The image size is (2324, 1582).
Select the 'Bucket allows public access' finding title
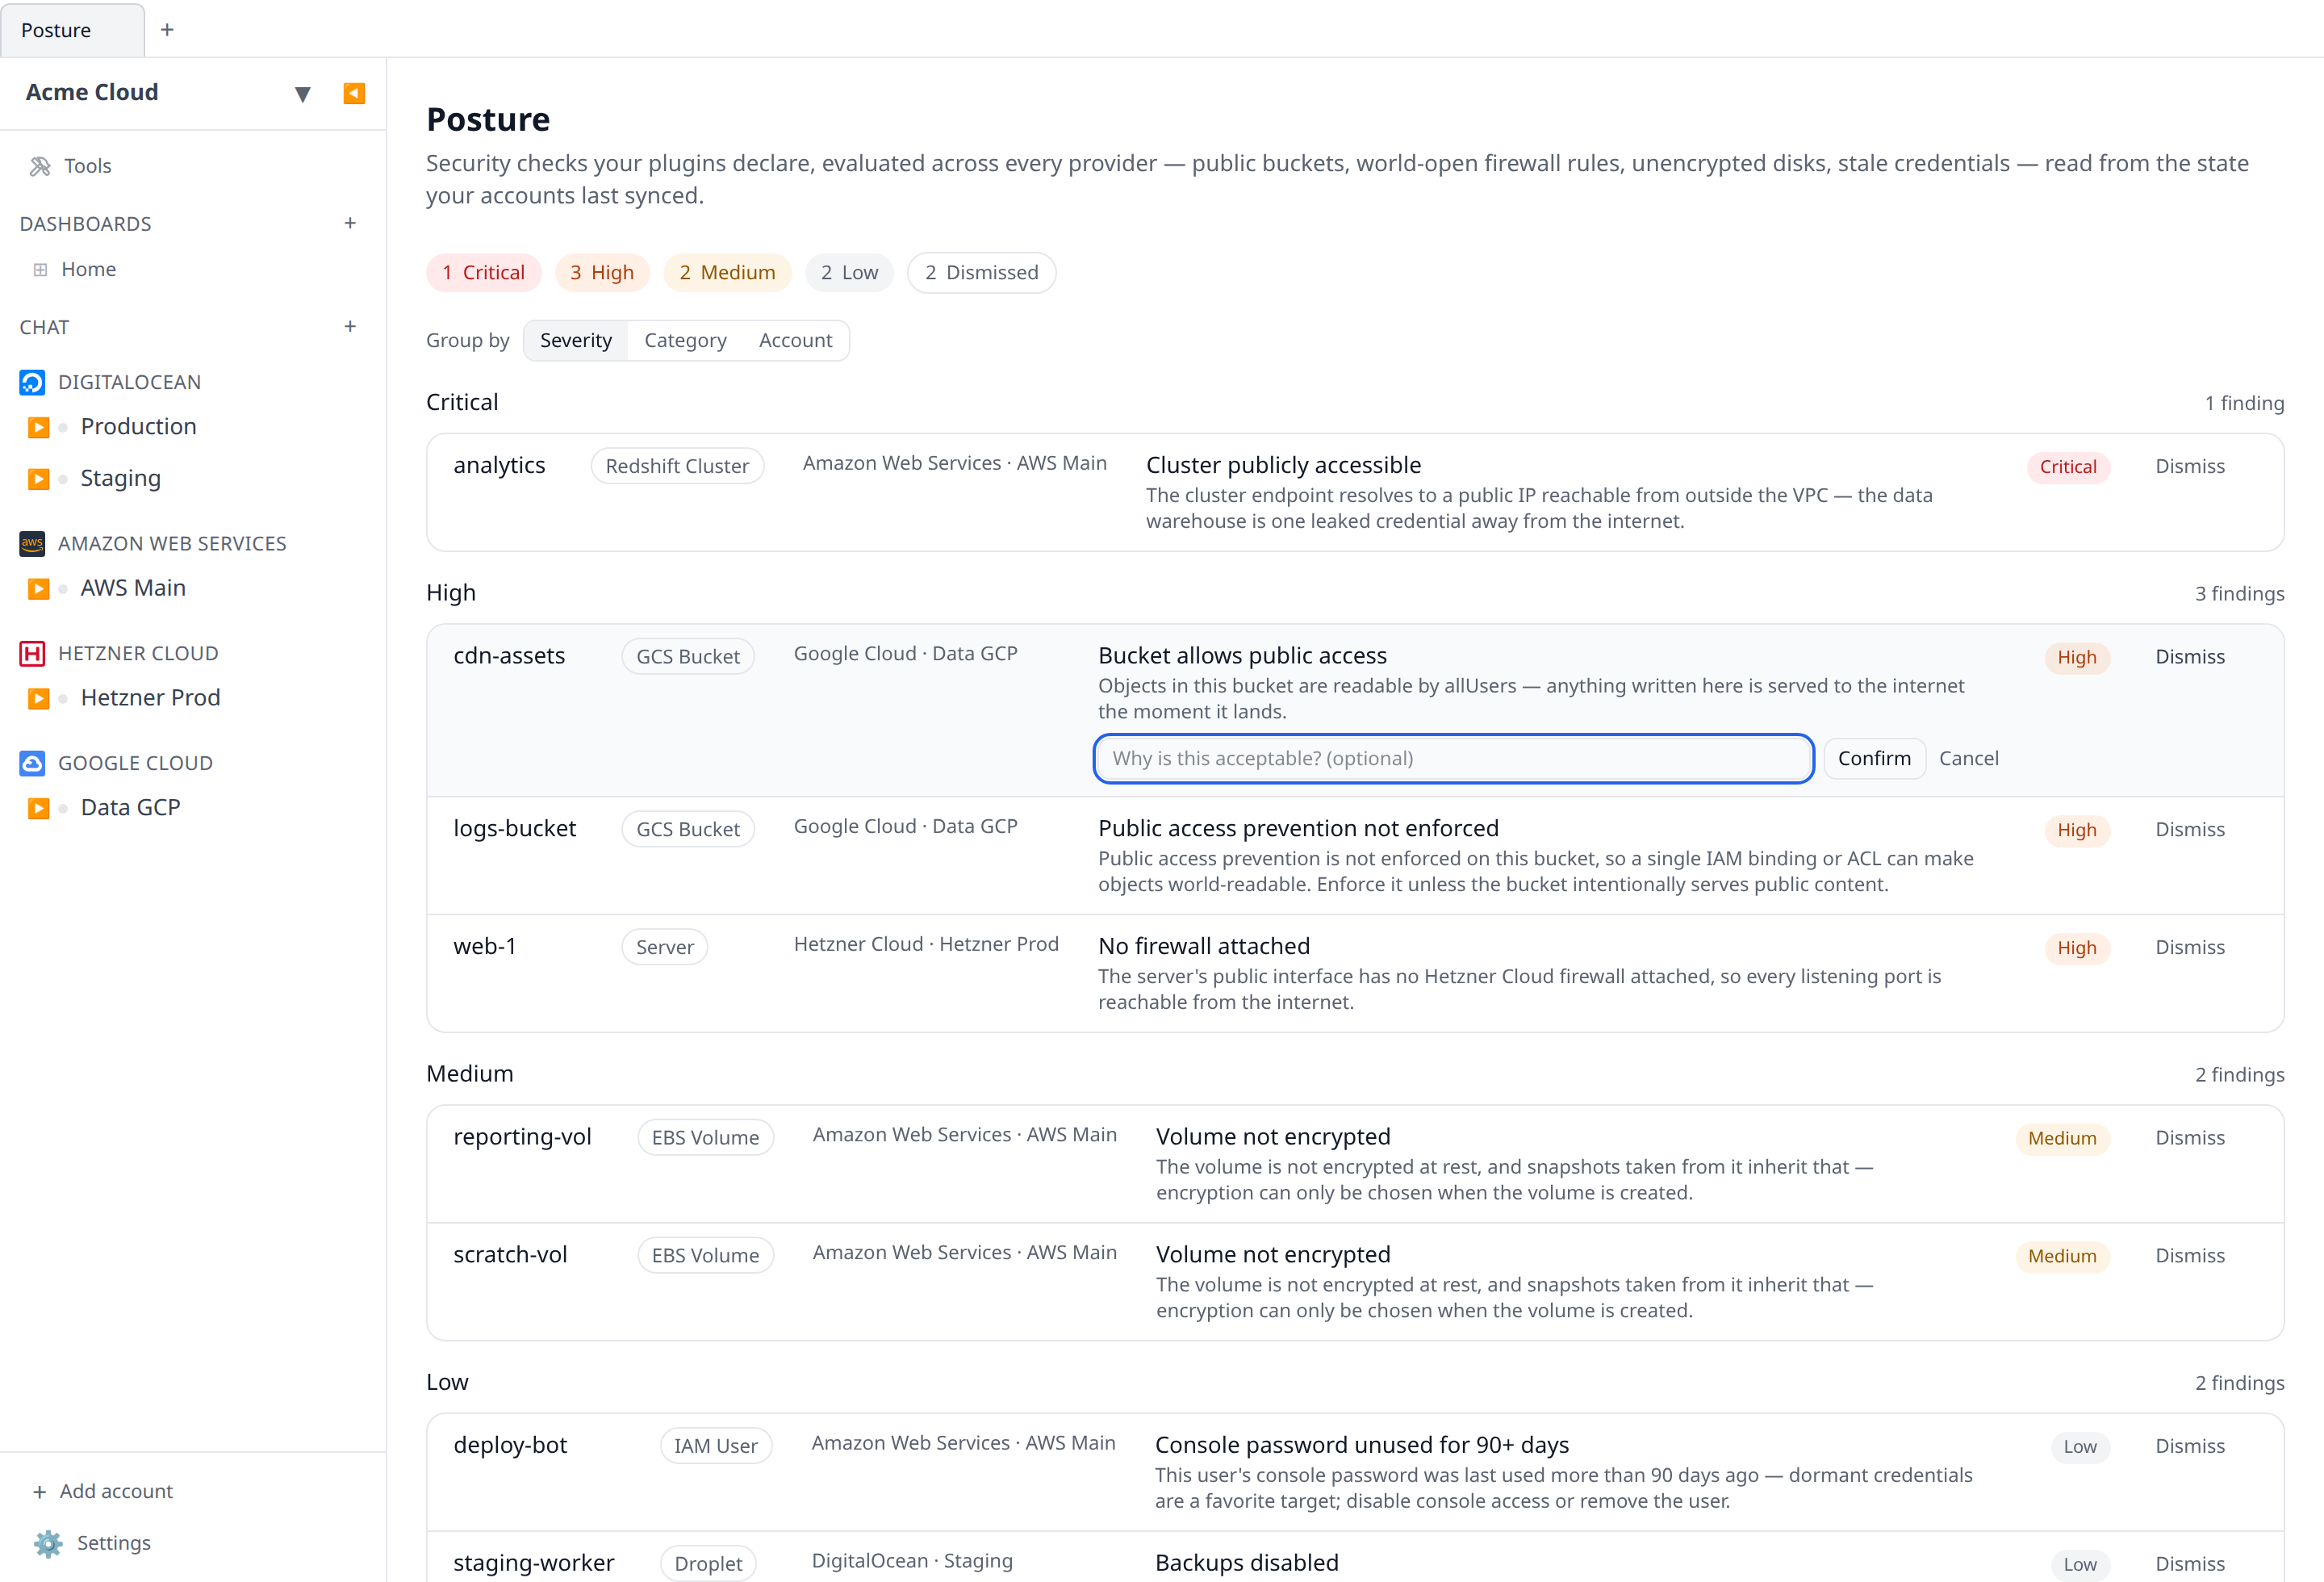(1242, 656)
